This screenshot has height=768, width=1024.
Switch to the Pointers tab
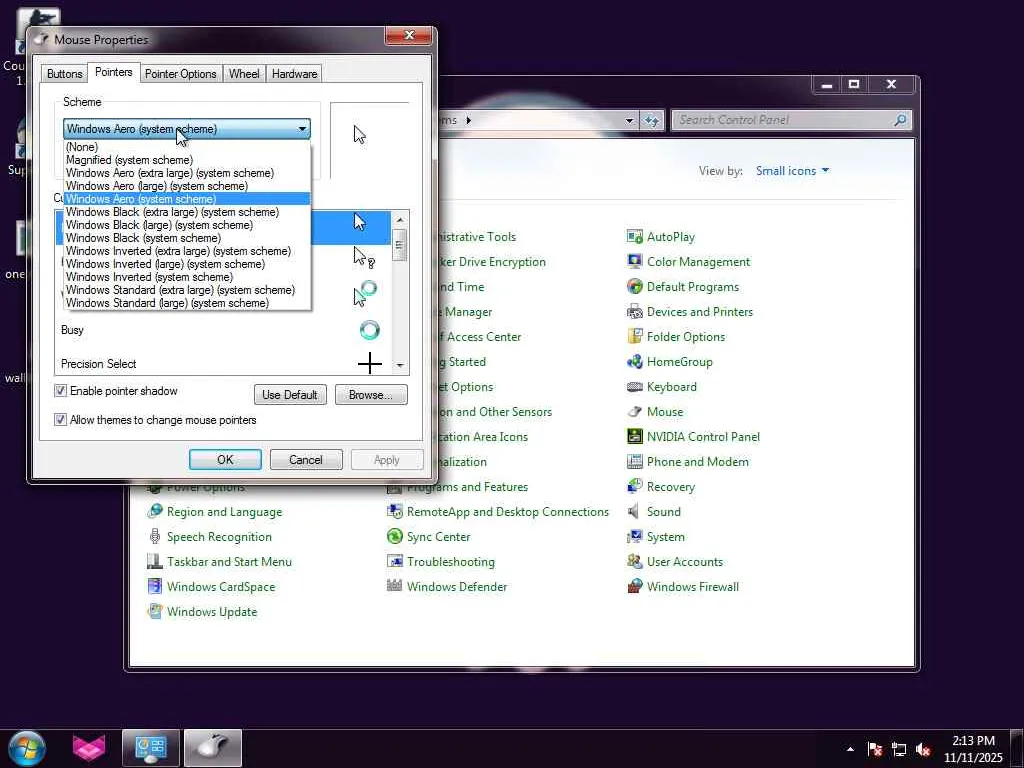[x=114, y=72]
